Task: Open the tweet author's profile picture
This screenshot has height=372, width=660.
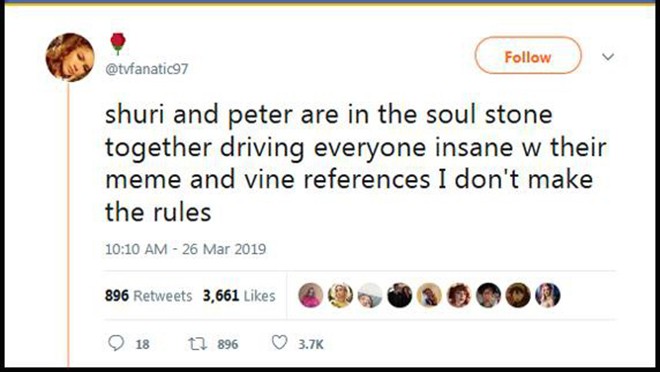Action: point(70,57)
